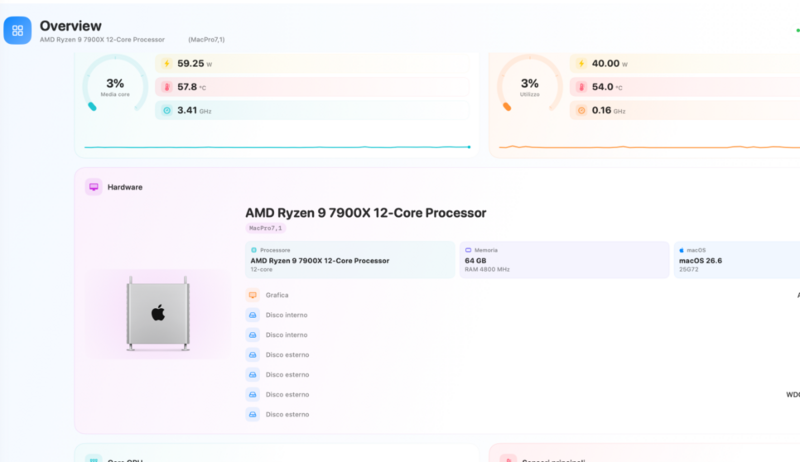This screenshot has width=800, height=462.
Task: Click the 25G72 build number
Action: 689,269
